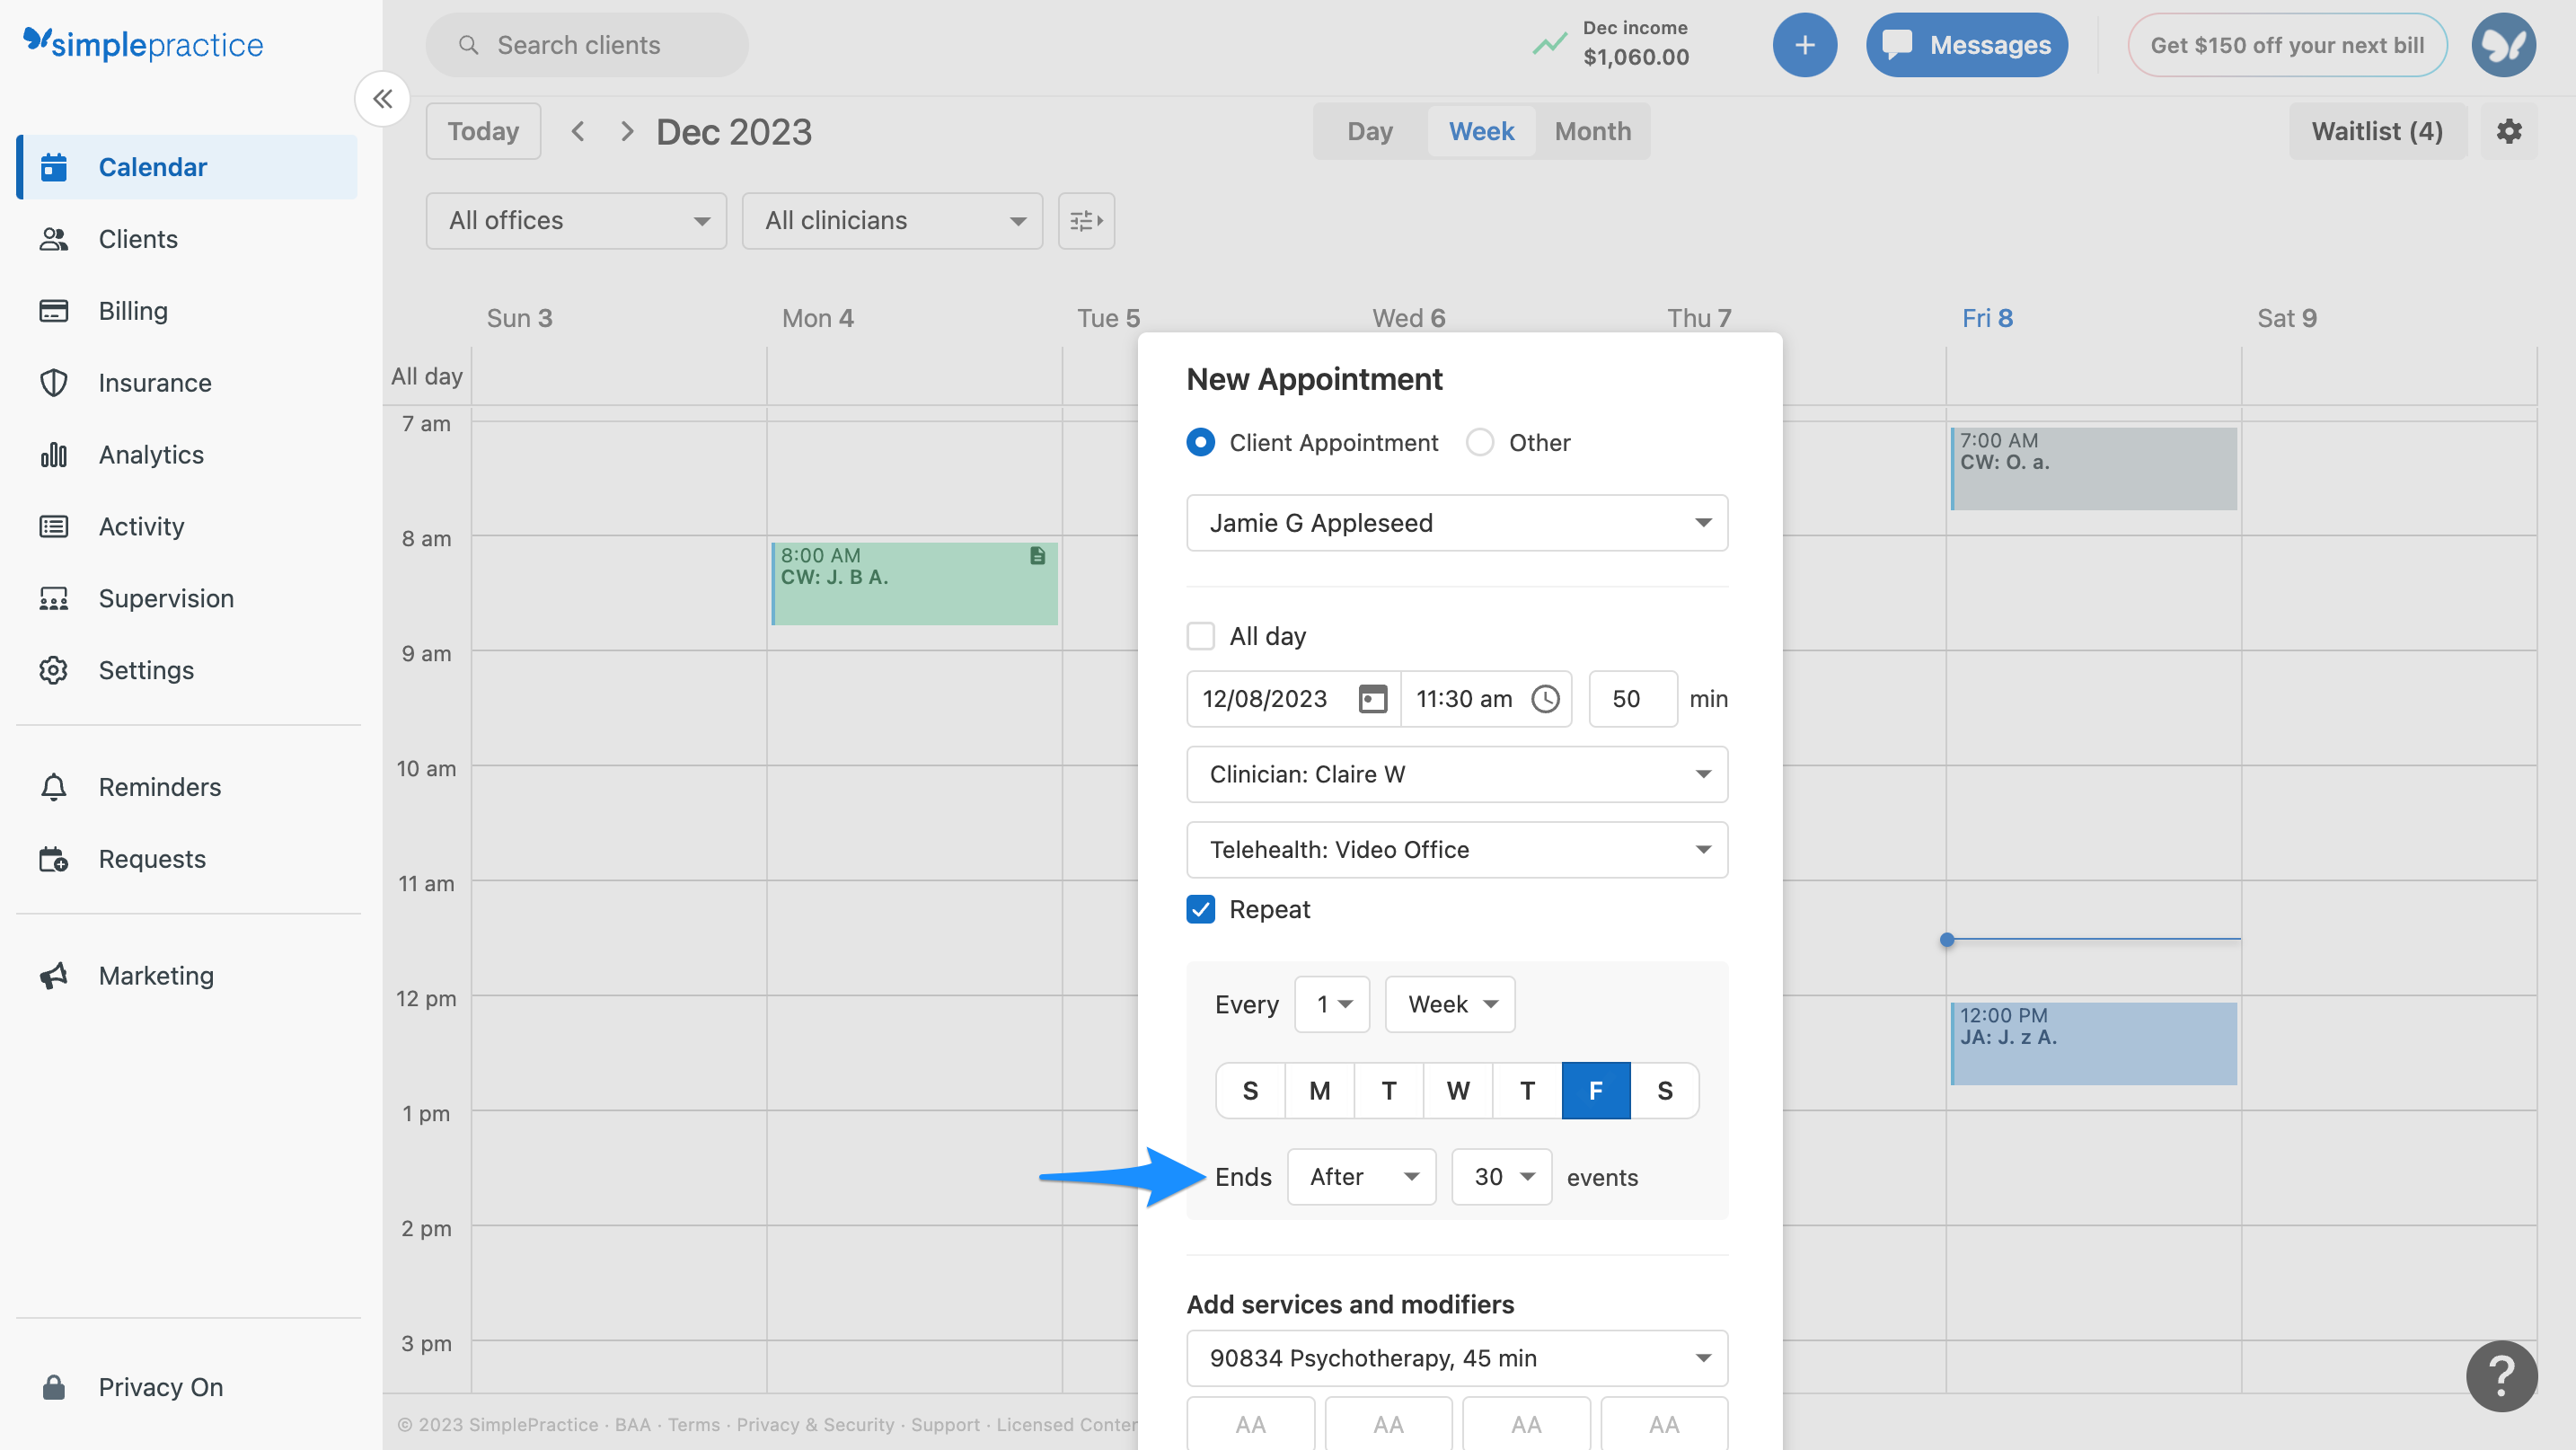Open the Ends After dropdown
The image size is (2576, 1450).
click(x=1361, y=1177)
